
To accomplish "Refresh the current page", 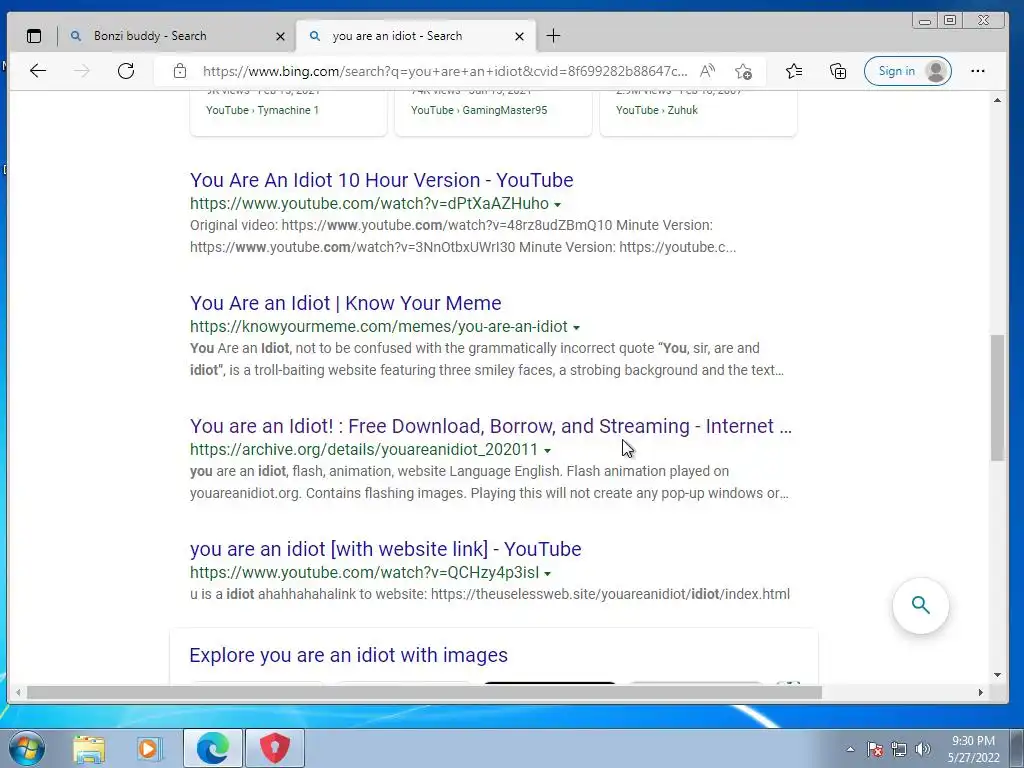I will point(126,71).
